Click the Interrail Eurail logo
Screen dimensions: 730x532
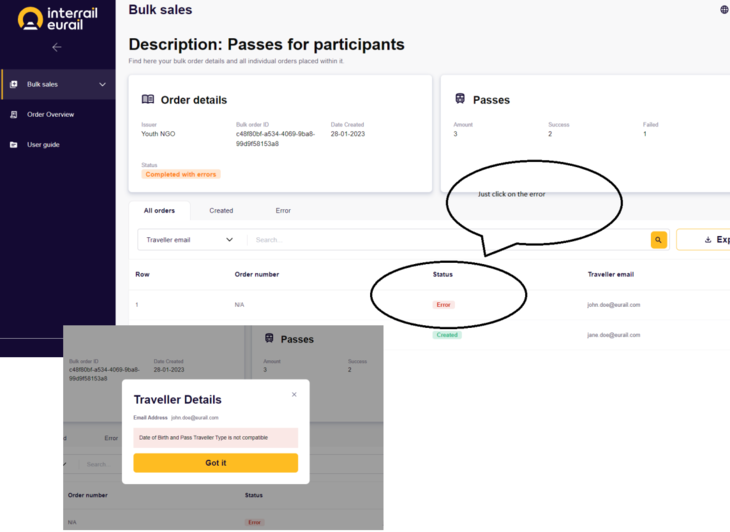coord(58,19)
